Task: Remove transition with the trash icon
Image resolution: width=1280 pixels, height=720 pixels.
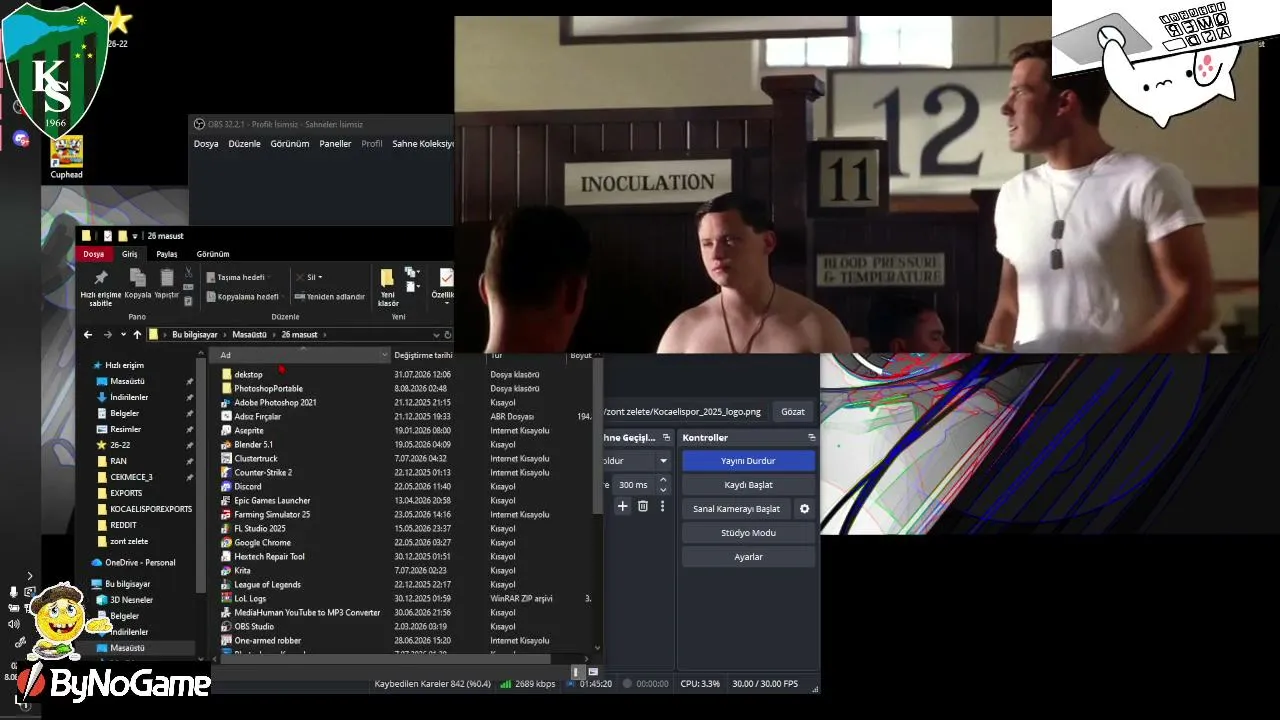Action: tap(643, 507)
